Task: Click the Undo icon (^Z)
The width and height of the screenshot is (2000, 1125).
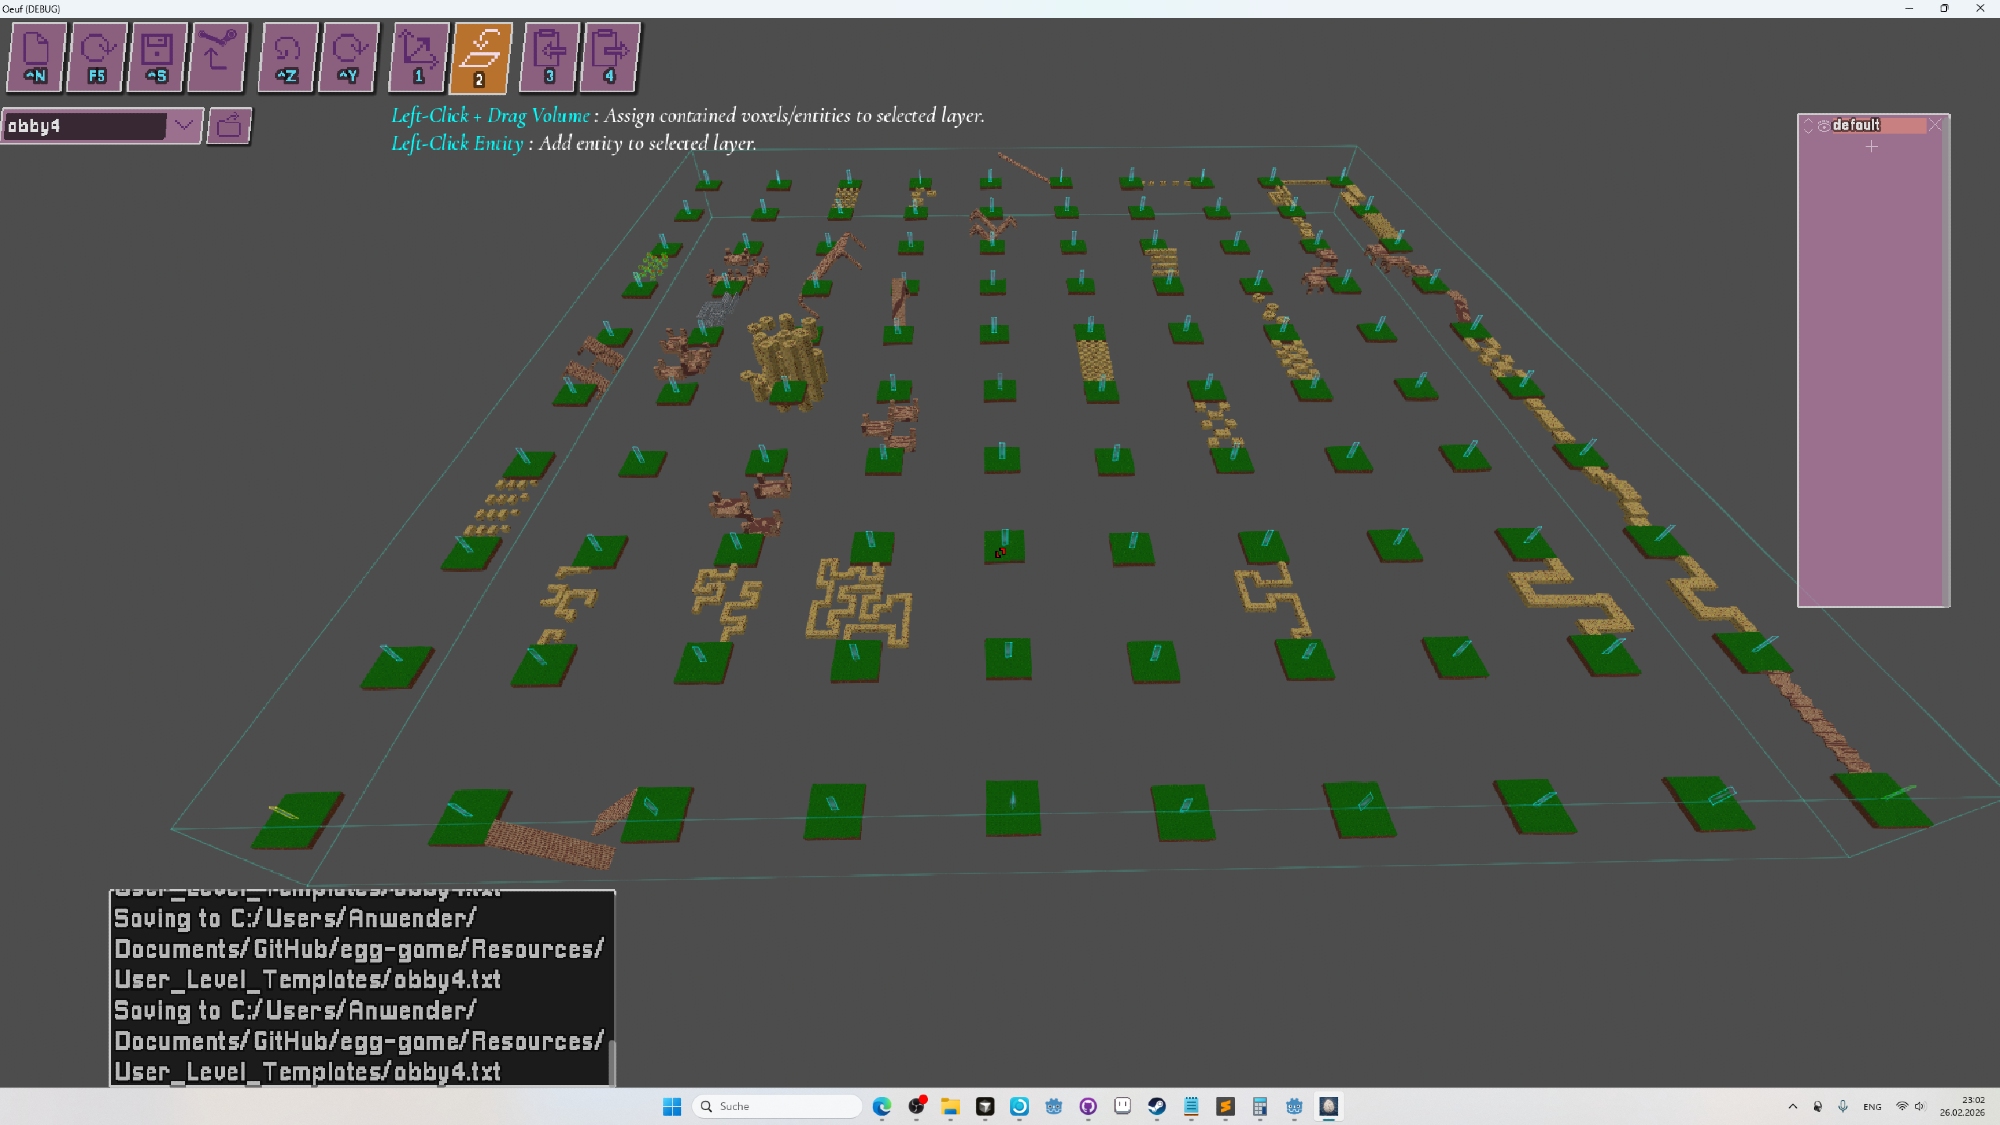Action: [x=287, y=57]
